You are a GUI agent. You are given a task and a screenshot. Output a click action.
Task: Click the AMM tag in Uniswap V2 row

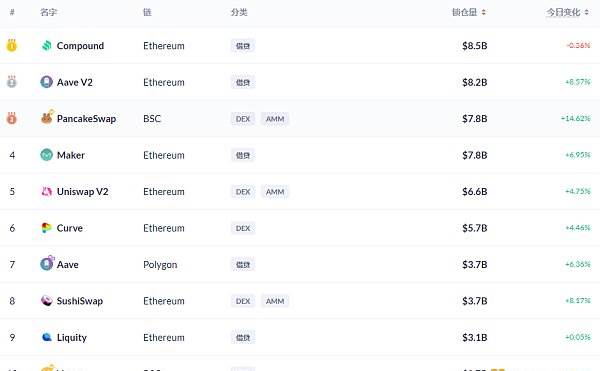pos(275,192)
